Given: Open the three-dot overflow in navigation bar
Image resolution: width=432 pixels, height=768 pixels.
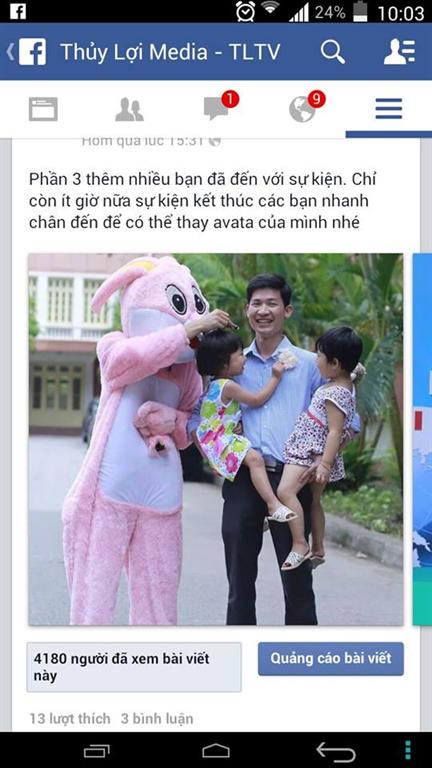Looking at the screenshot, I should 408,750.
